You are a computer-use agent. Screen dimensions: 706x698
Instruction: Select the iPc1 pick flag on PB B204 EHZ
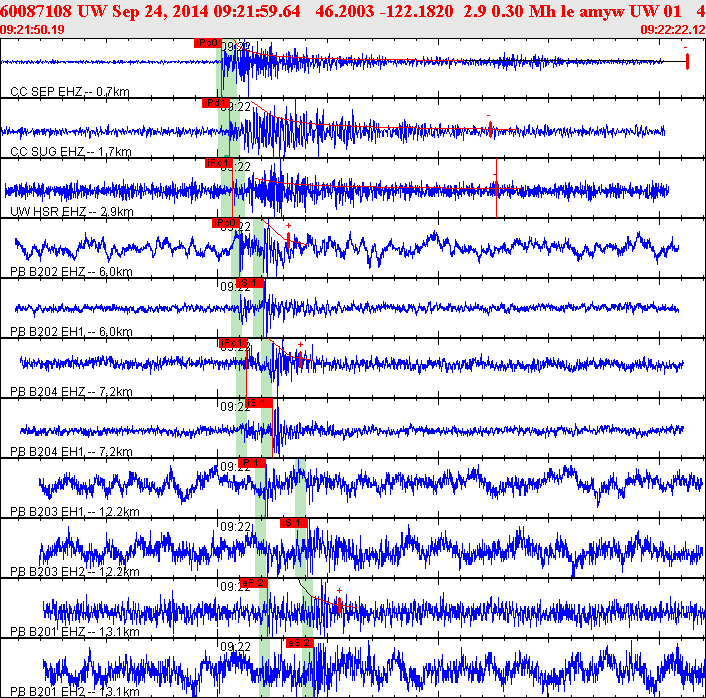[x=233, y=343]
